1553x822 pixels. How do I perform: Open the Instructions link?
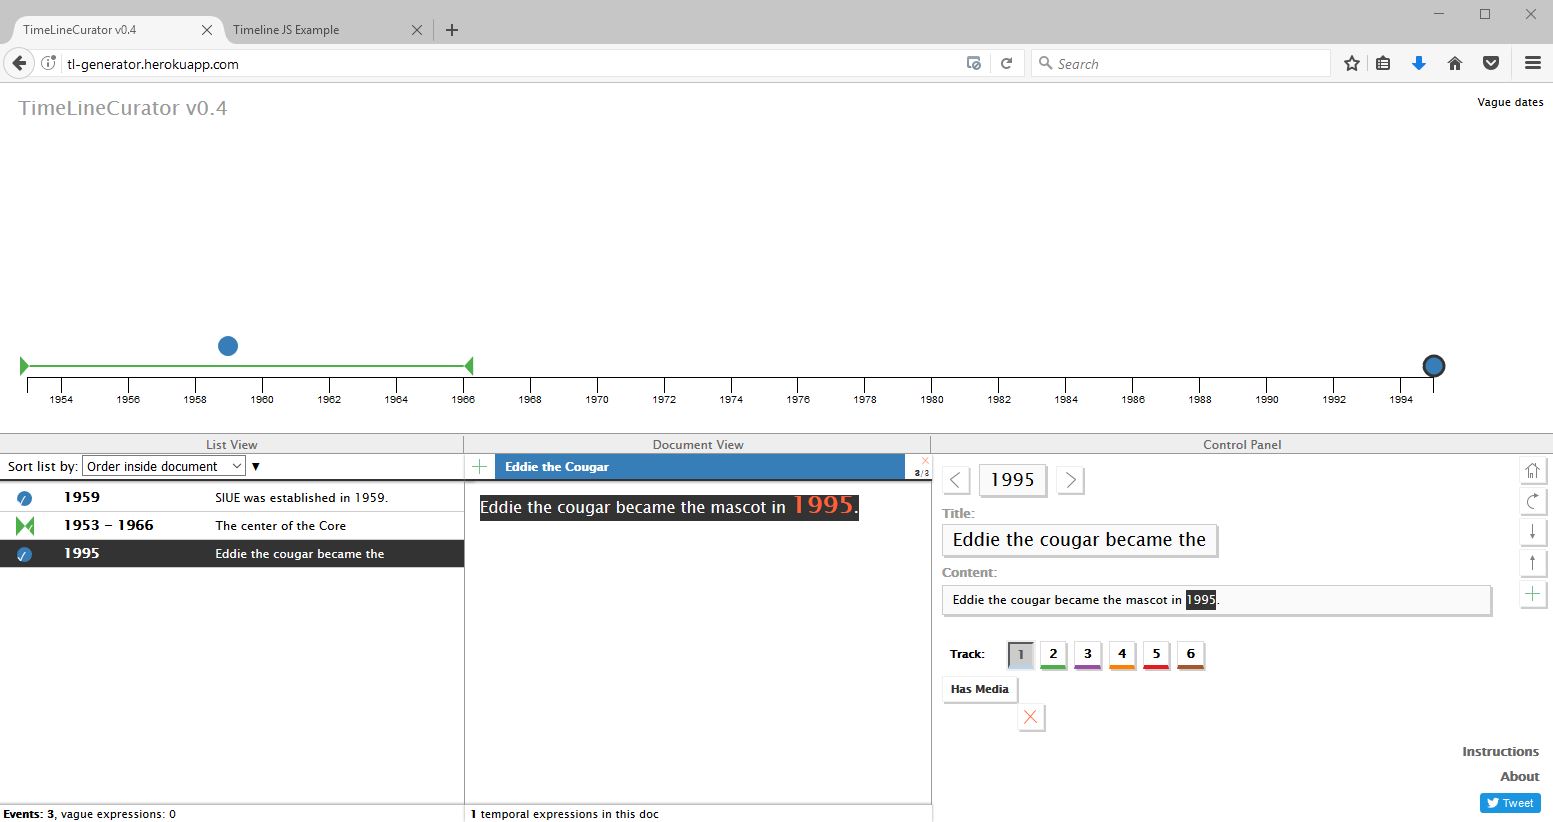click(x=1500, y=751)
